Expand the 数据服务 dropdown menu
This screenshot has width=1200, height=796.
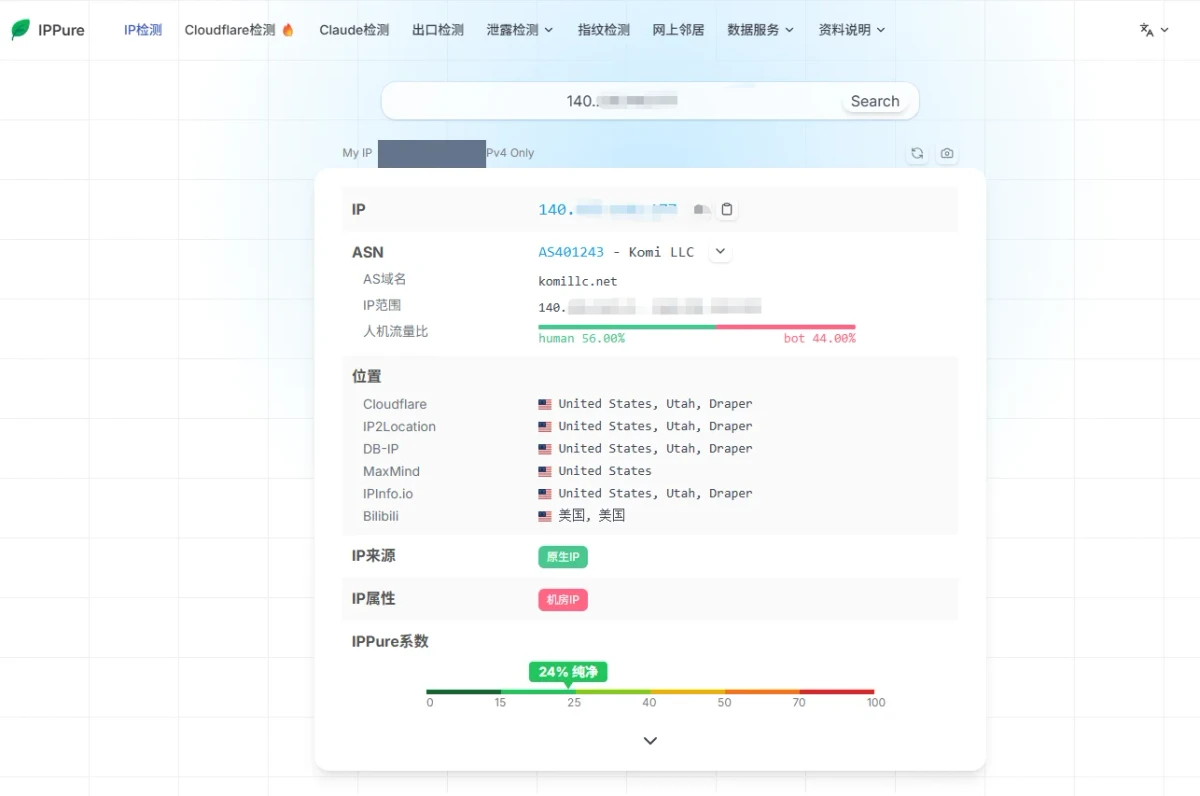point(761,30)
